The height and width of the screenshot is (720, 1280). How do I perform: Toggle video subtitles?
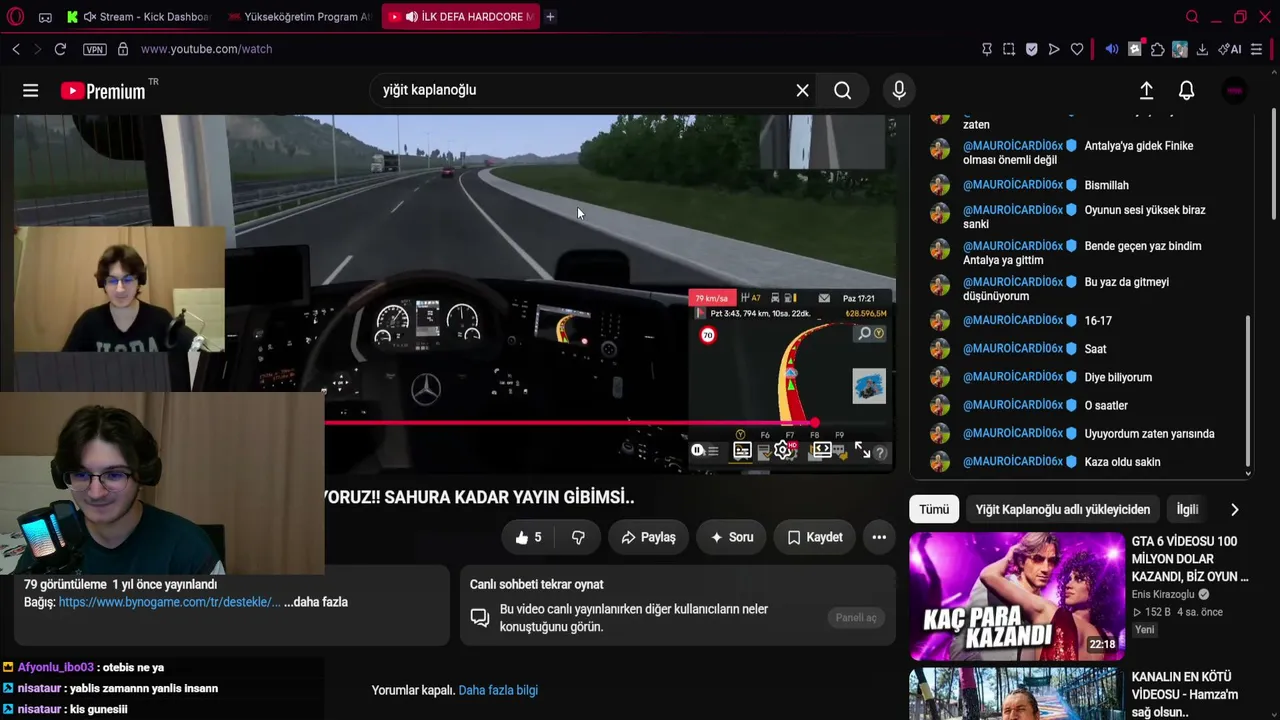coord(742,451)
